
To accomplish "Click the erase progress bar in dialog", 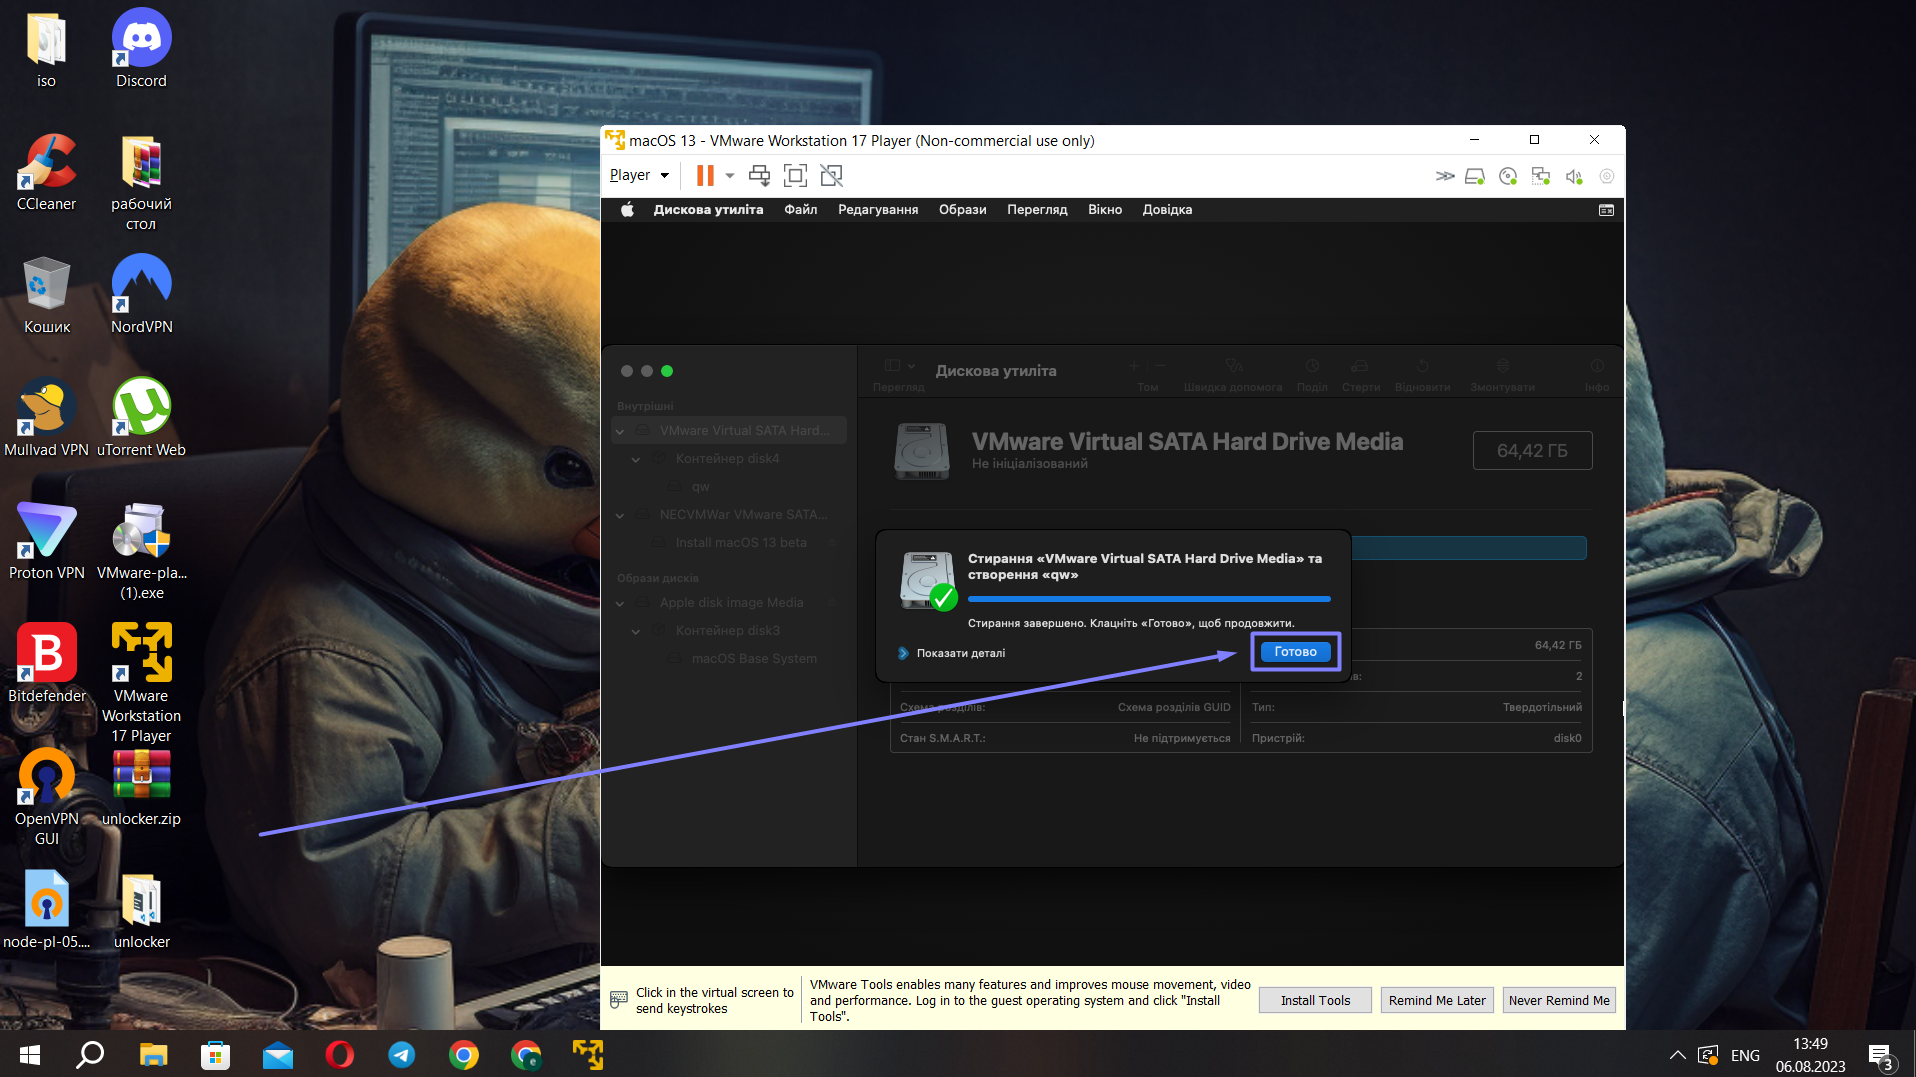I will coord(1149,599).
